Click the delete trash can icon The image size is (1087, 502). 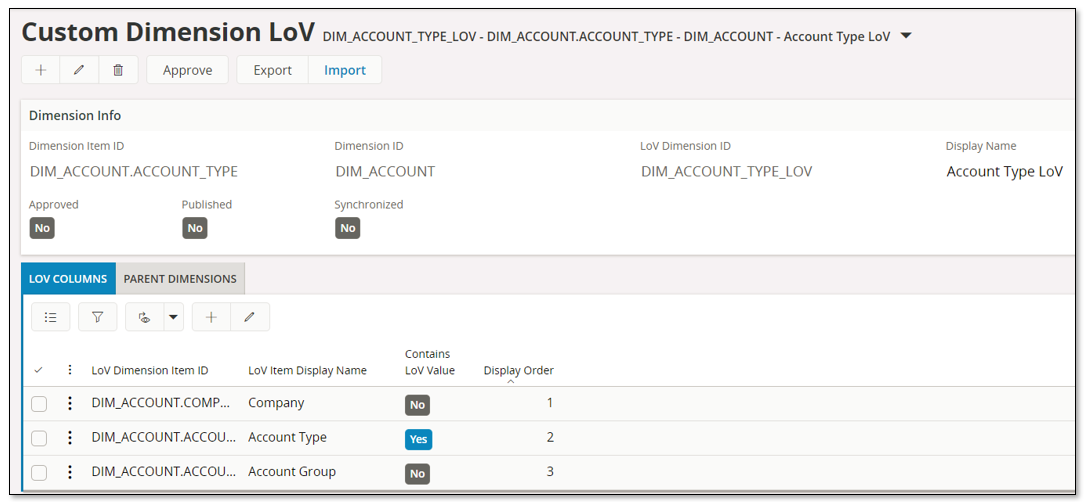point(118,70)
